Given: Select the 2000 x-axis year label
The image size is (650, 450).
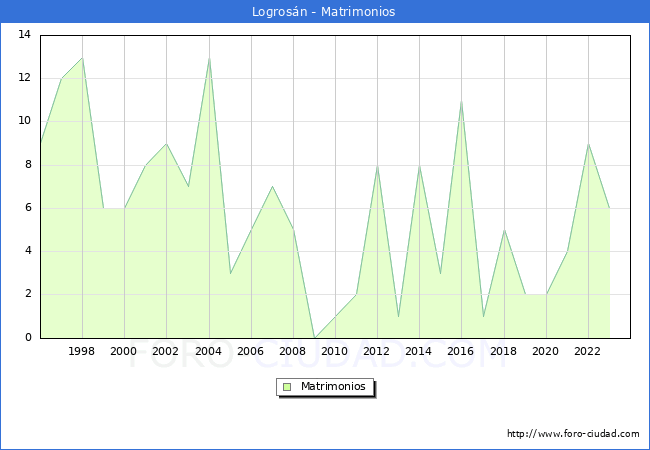Looking at the screenshot, I should [x=124, y=351].
